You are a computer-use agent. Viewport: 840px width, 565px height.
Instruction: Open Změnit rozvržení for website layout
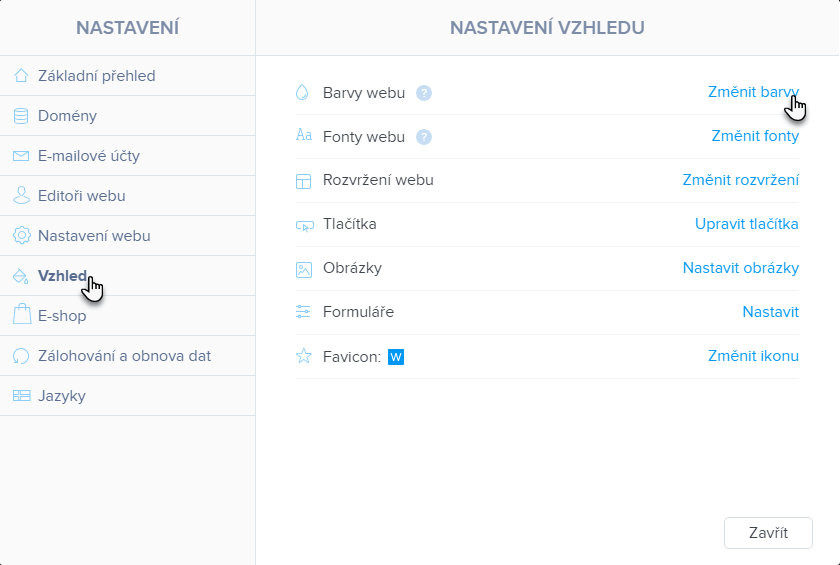[740, 180]
